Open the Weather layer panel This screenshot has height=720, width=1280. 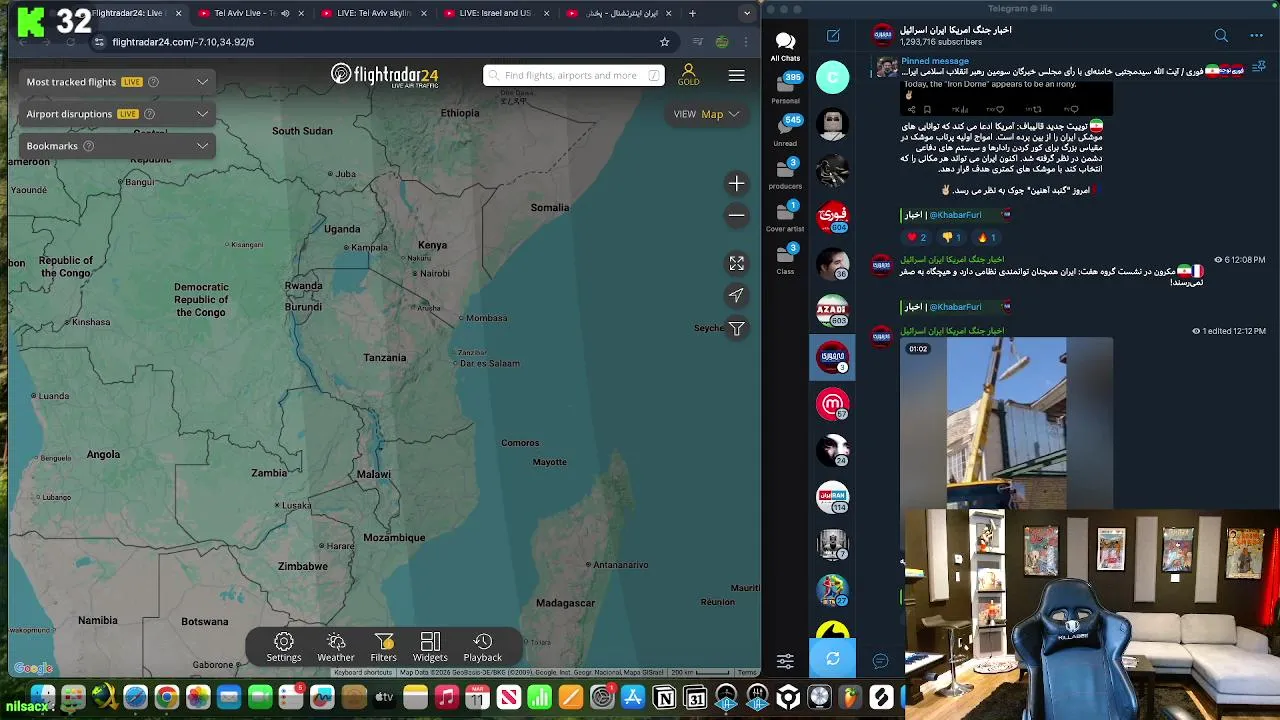pos(336,647)
